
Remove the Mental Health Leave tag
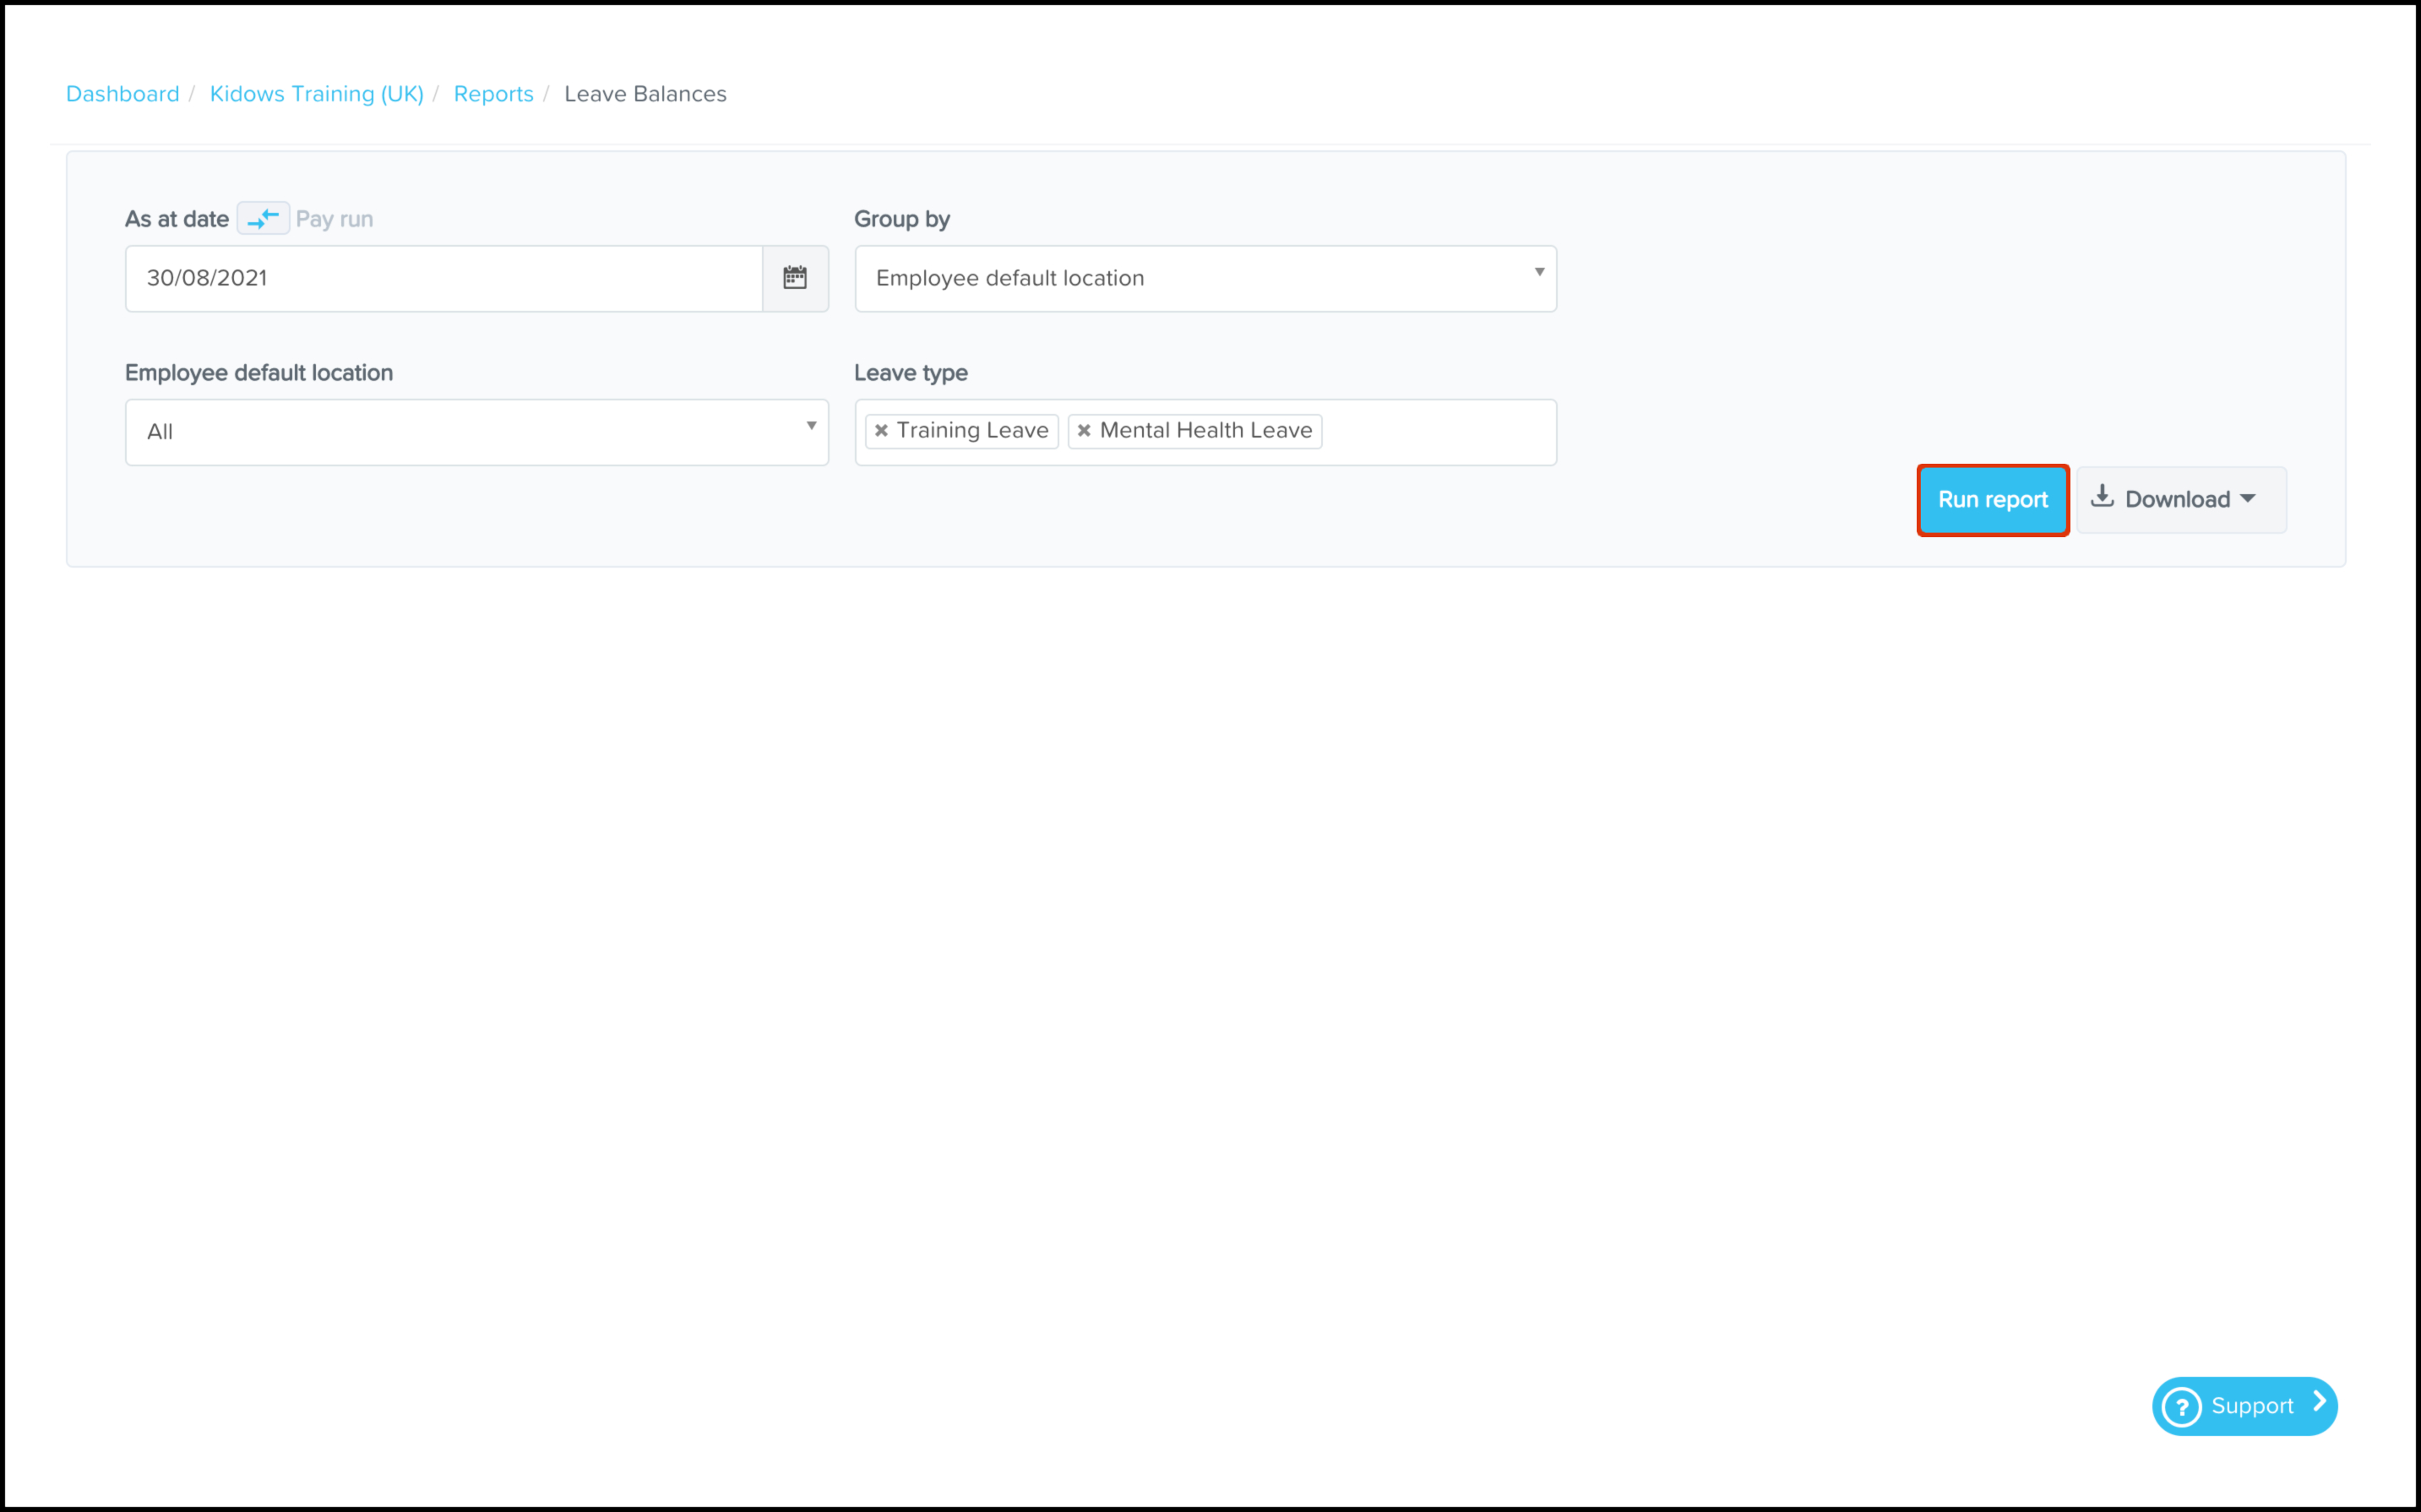1084,431
